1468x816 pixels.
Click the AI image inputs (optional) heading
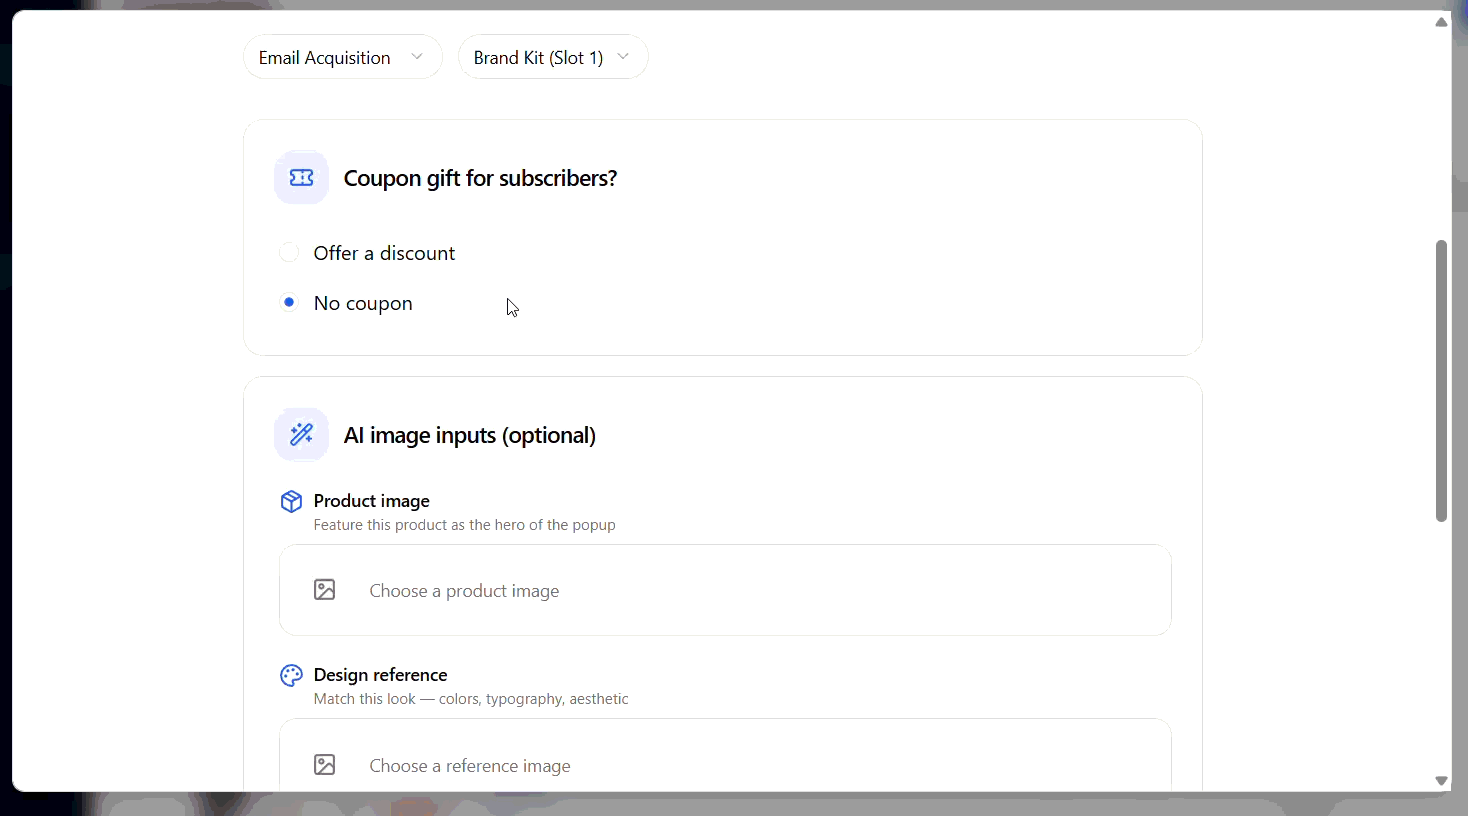pyautogui.click(x=470, y=435)
